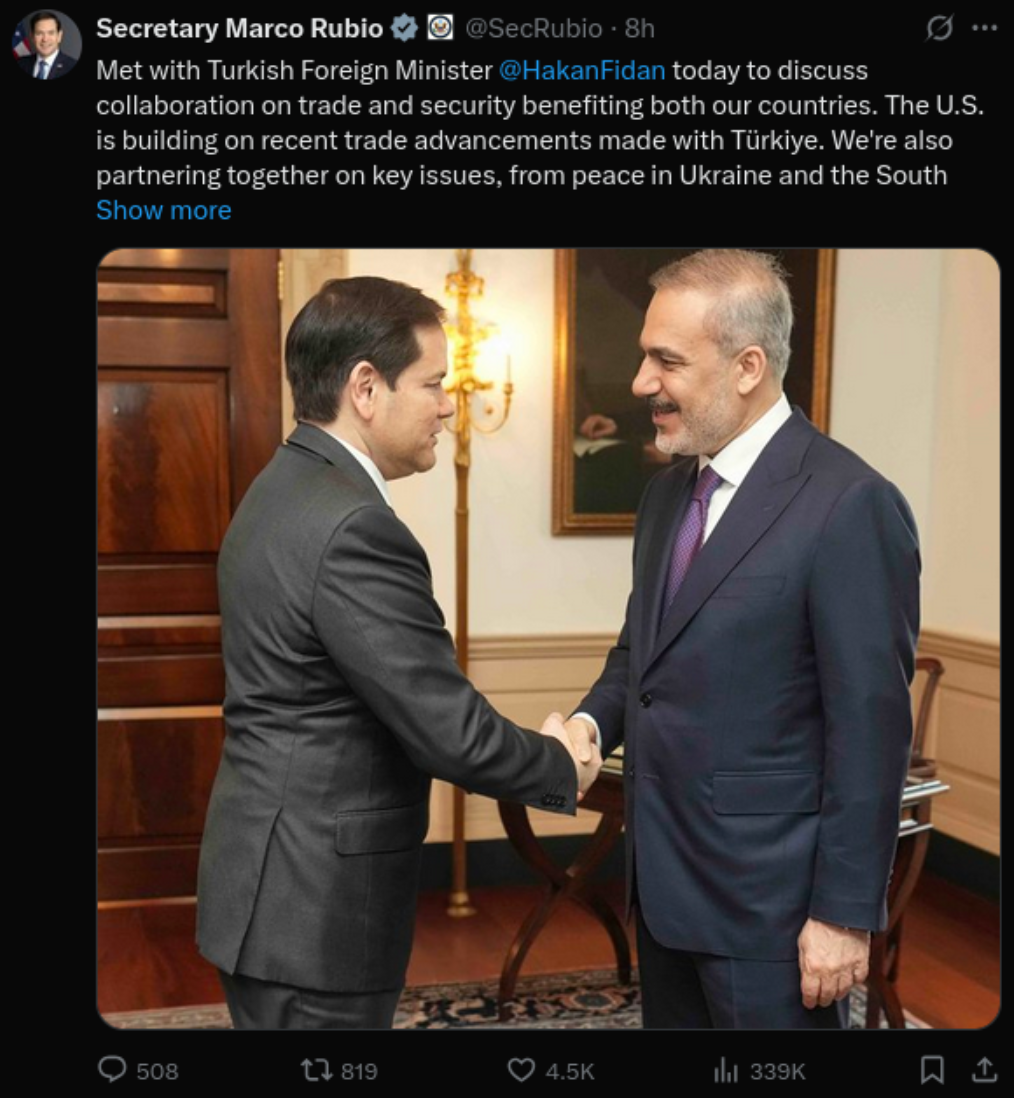Click the 339K views count
Image resolution: width=1014 pixels, height=1098 pixels.
pyautogui.click(x=777, y=1071)
